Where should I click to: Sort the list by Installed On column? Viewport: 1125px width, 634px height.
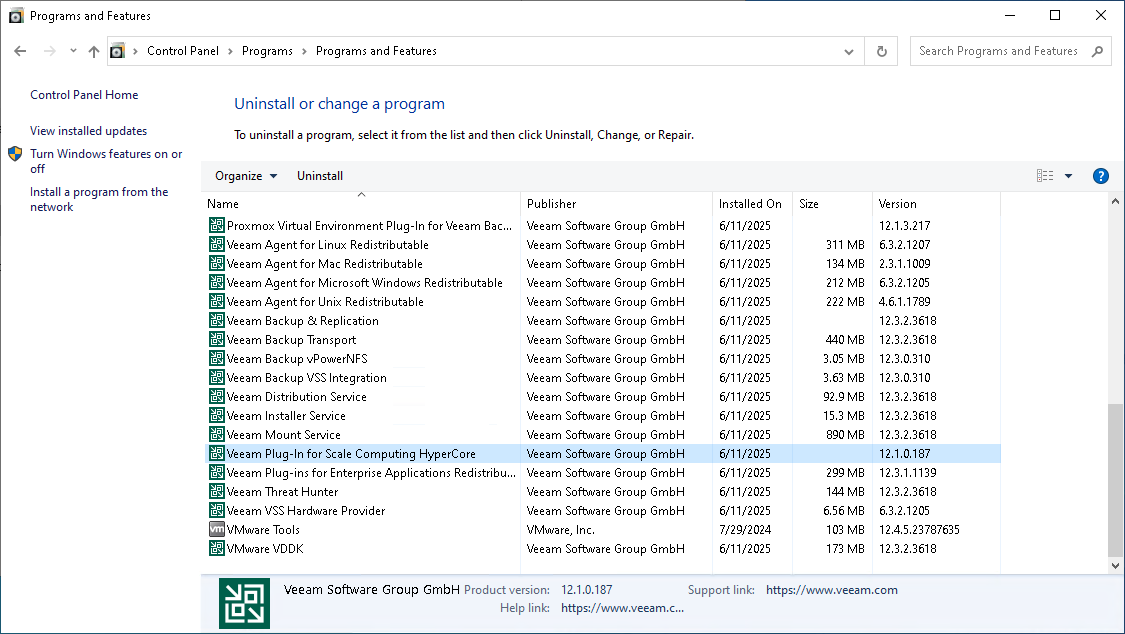click(750, 204)
